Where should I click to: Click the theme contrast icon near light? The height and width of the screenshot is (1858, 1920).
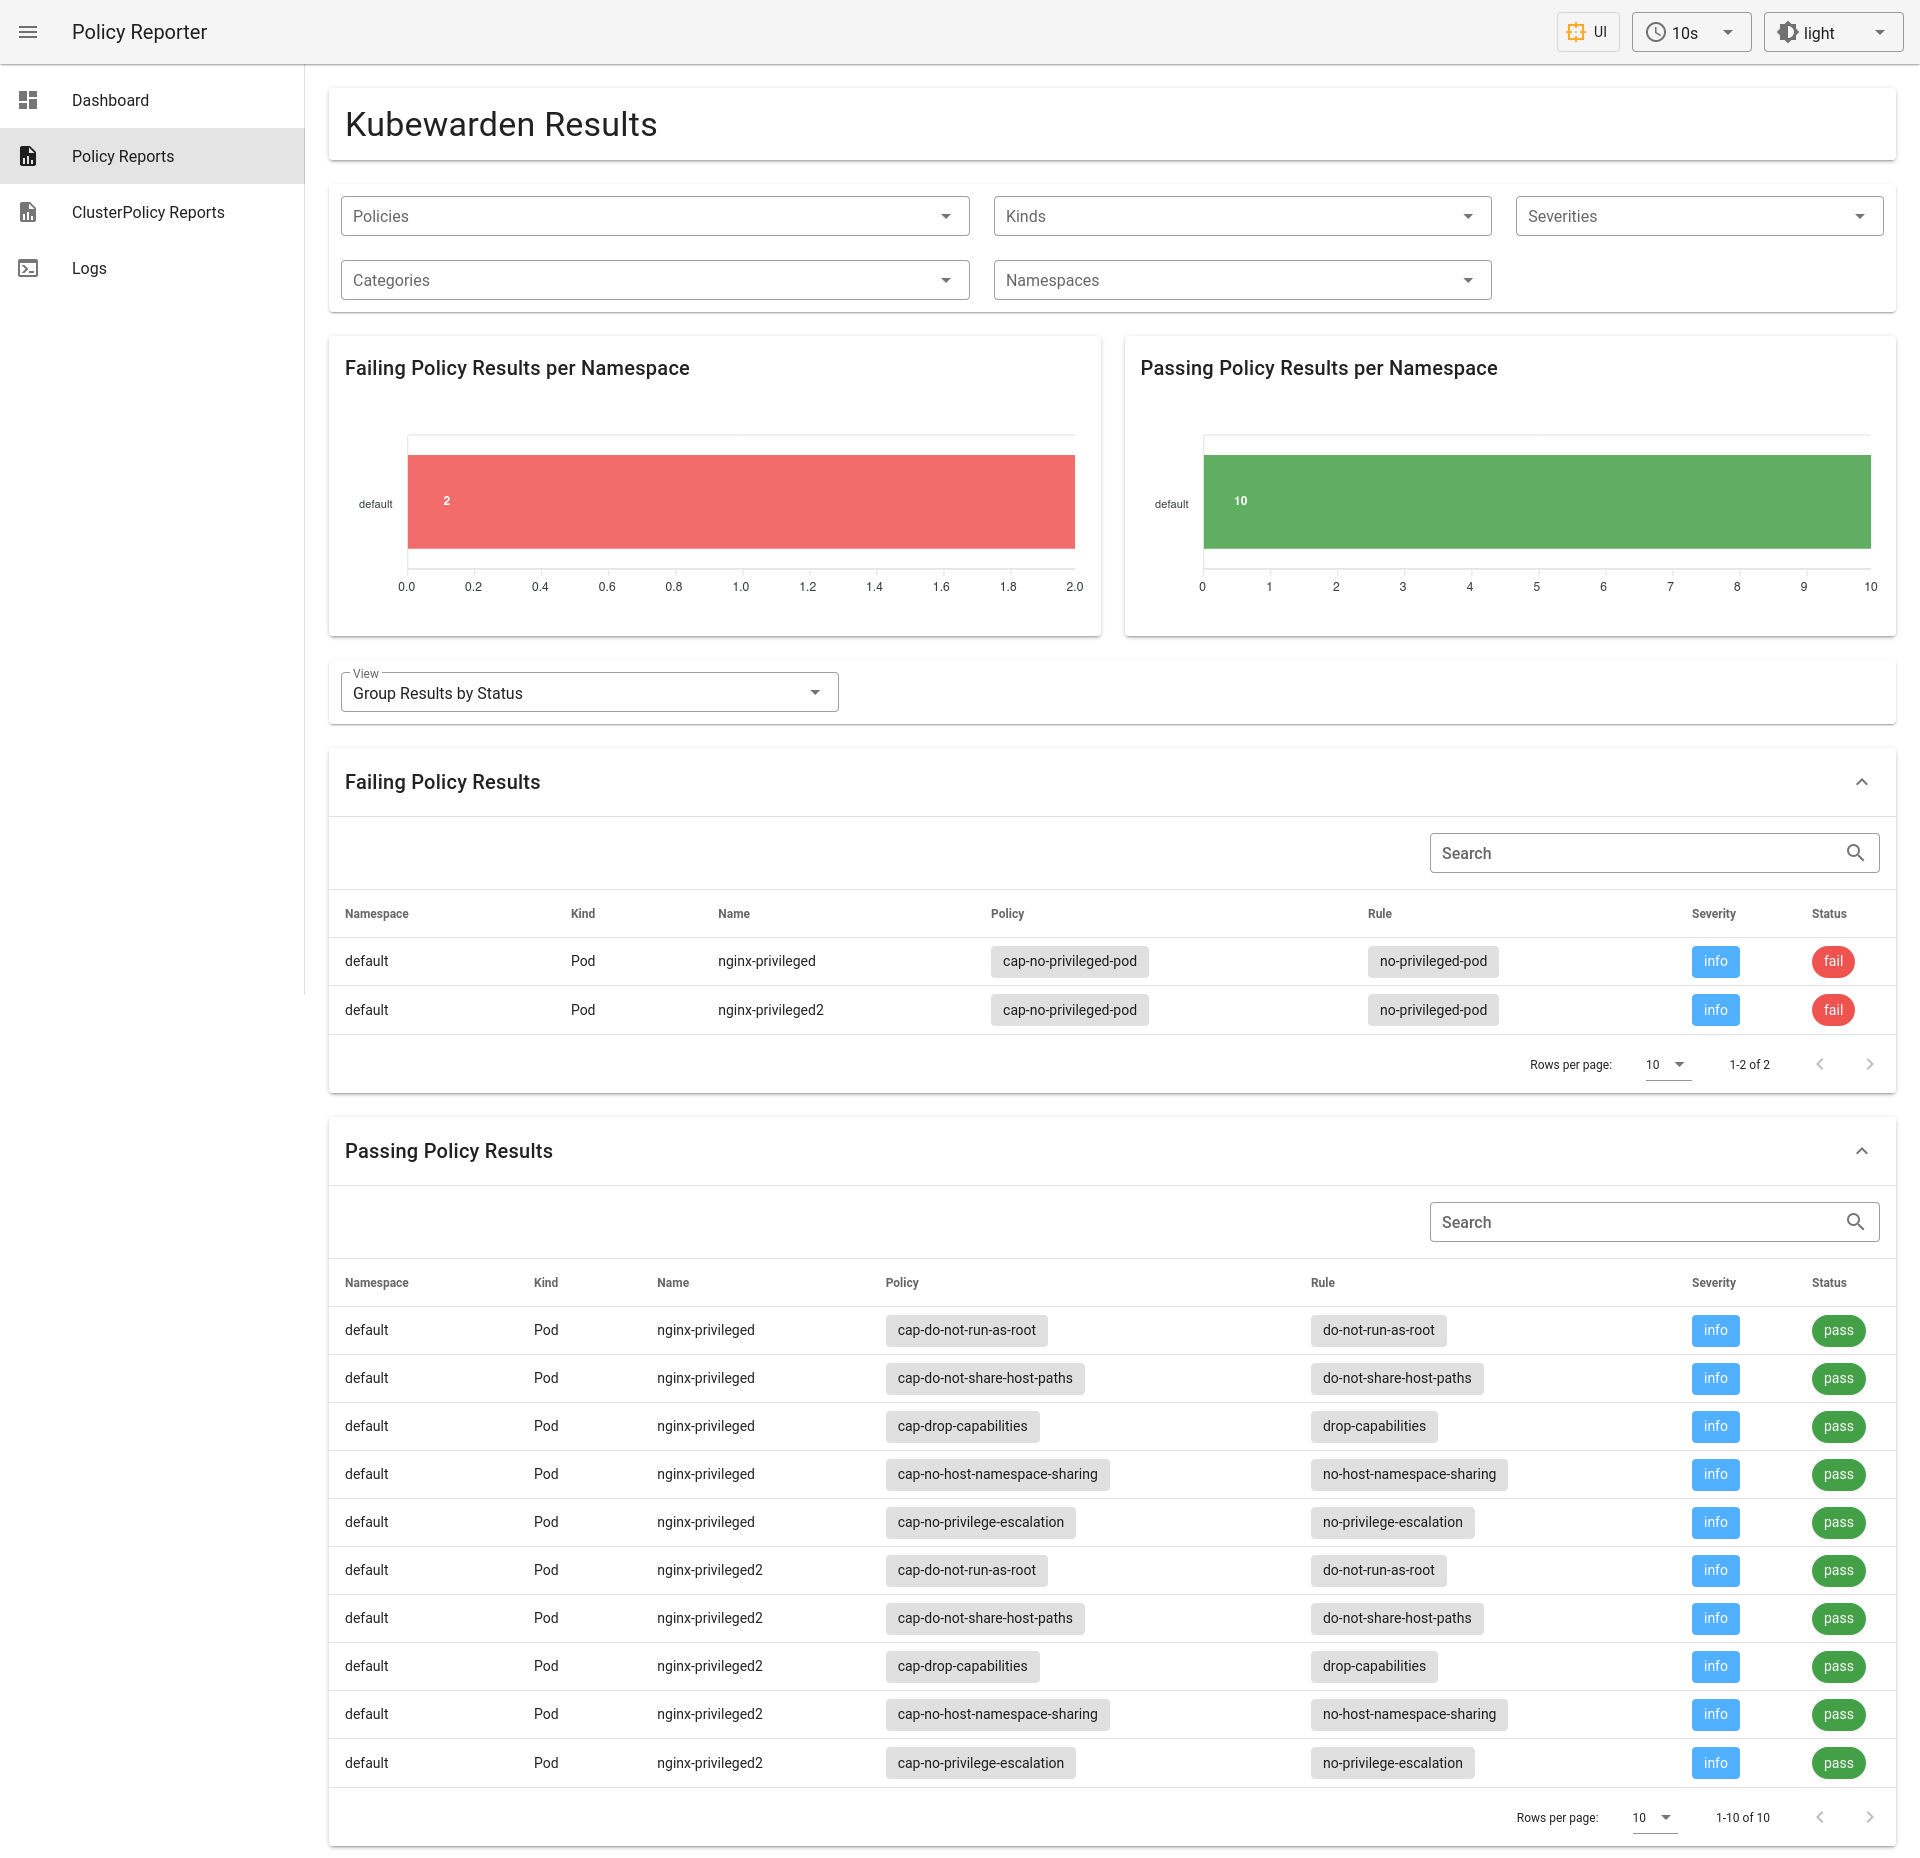click(1789, 32)
